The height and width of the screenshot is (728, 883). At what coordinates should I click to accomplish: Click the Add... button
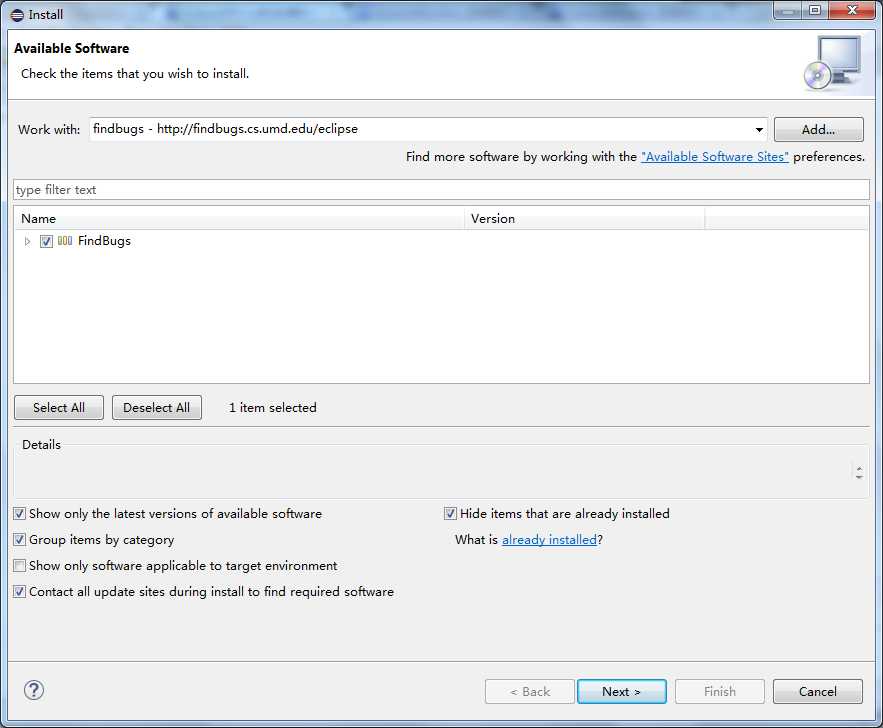[818, 129]
